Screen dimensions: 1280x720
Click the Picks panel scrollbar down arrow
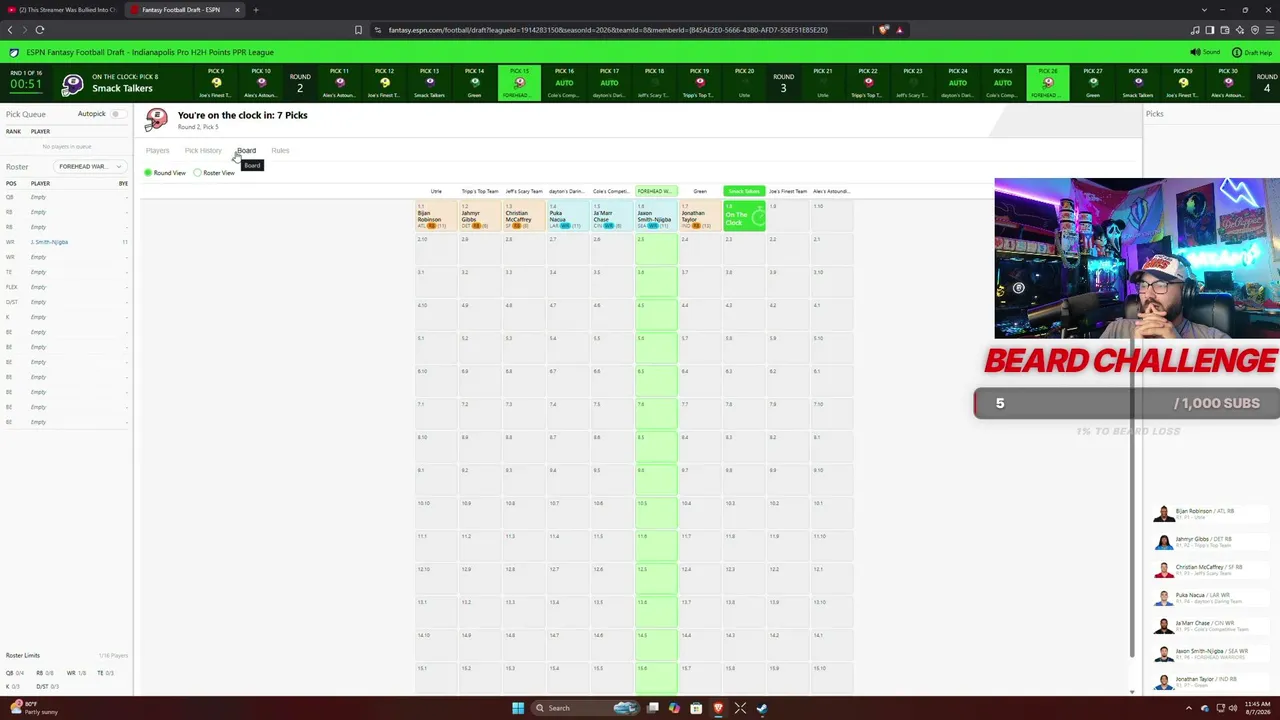(1132, 692)
